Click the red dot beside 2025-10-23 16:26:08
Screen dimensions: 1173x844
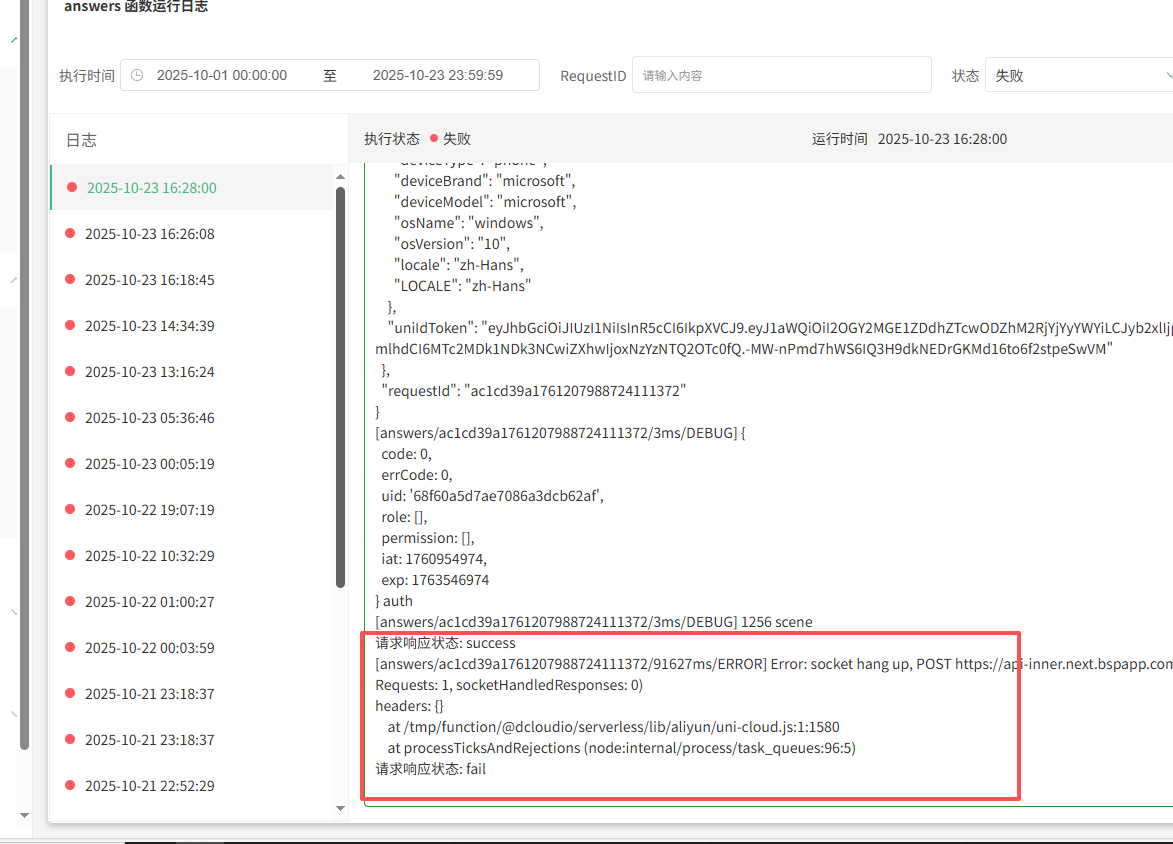(x=70, y=233)
